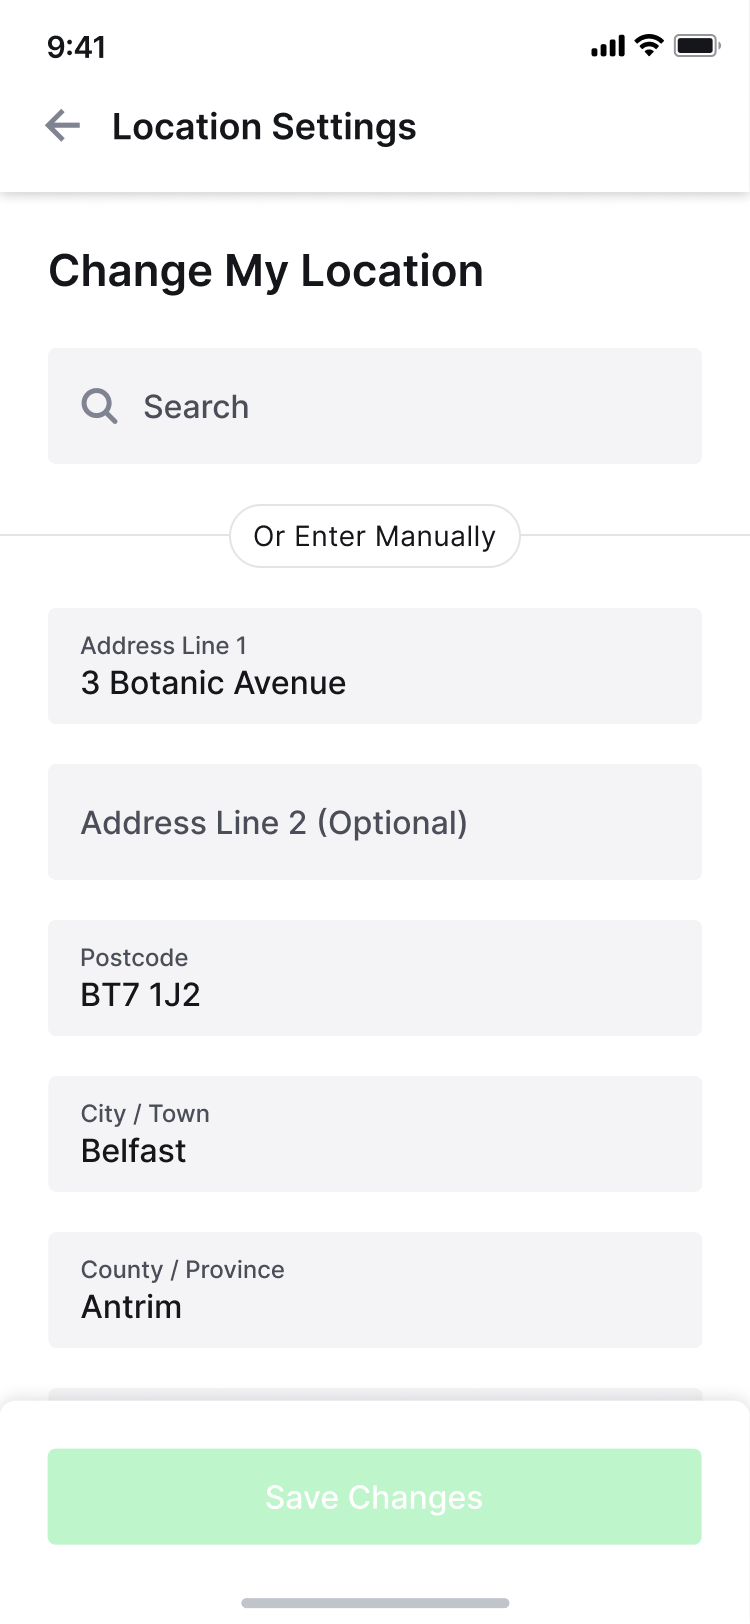
Task: Open the County / Province field
Action: tap(375, 1290)
